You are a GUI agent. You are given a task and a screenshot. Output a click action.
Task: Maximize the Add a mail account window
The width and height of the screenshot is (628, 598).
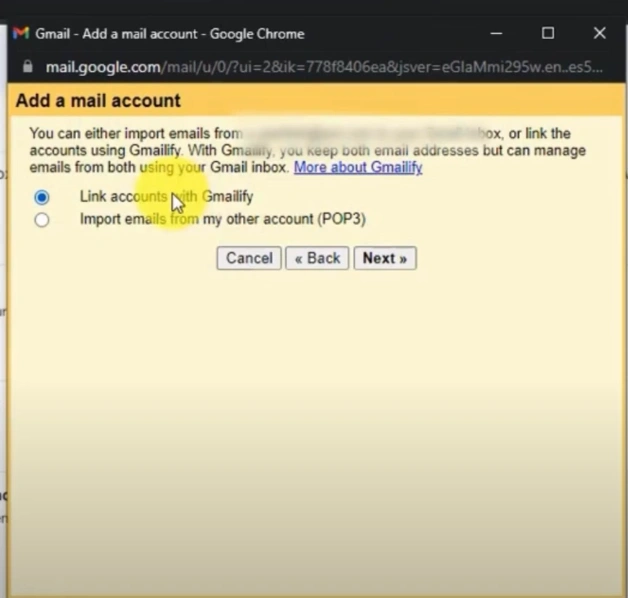pos(548,33)
